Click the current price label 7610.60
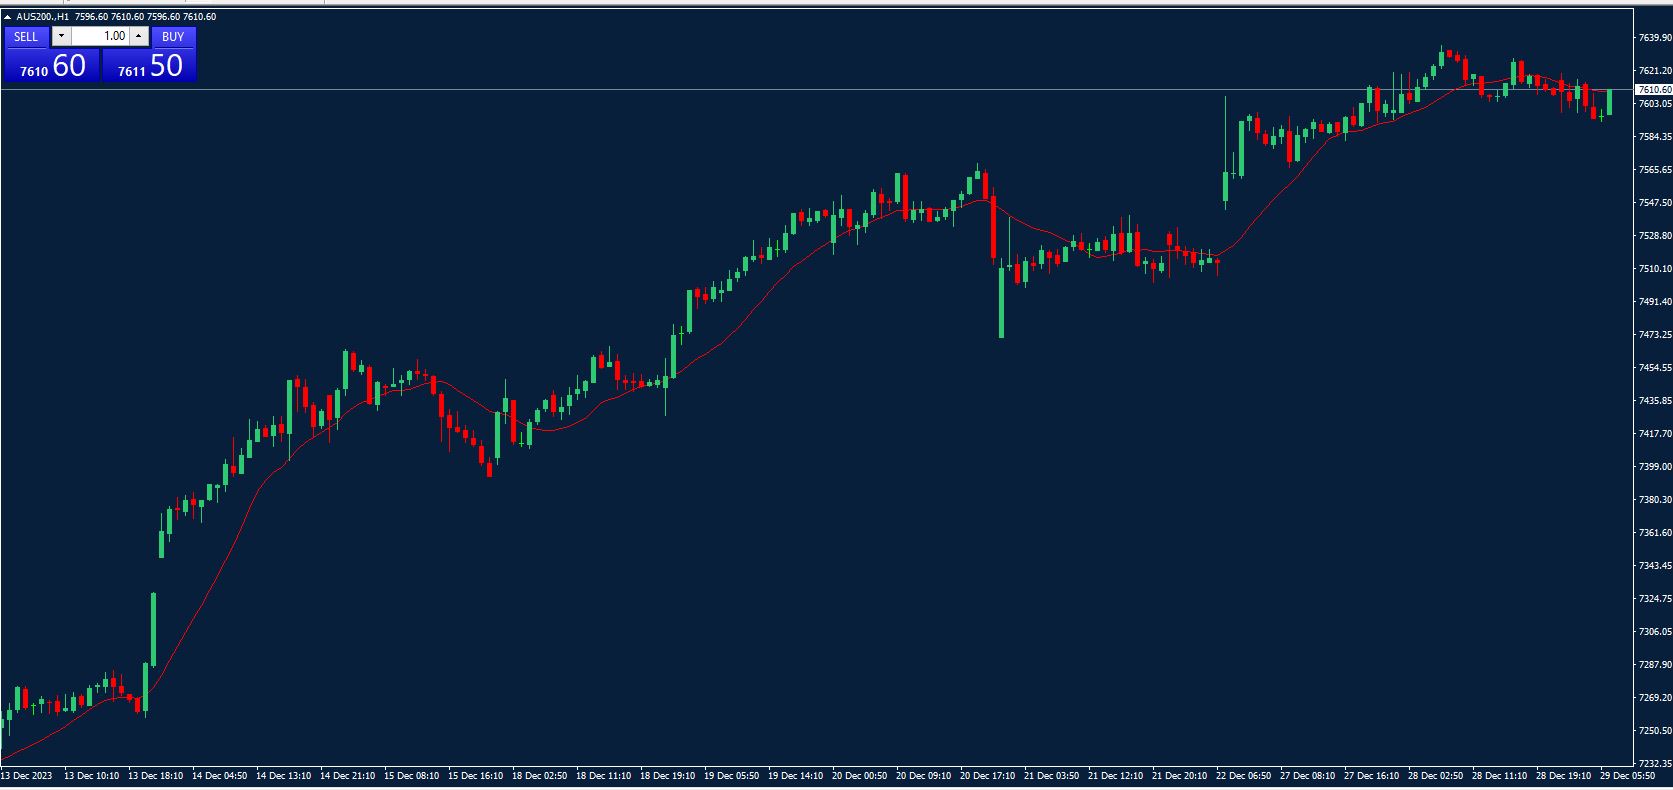The width and height of the screenshot is (1673, 790). (1654, 90)
